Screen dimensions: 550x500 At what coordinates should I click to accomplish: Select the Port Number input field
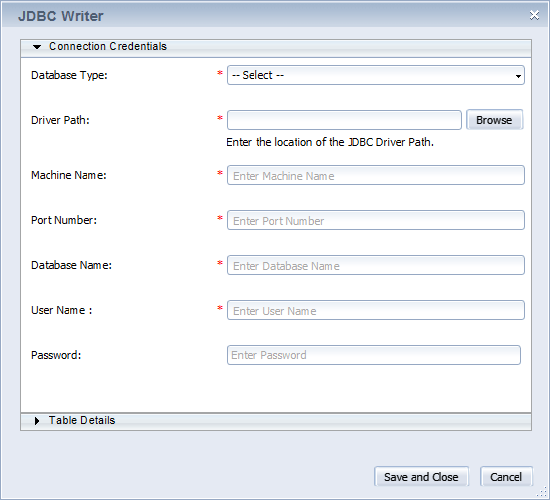[x=376, y=220]
